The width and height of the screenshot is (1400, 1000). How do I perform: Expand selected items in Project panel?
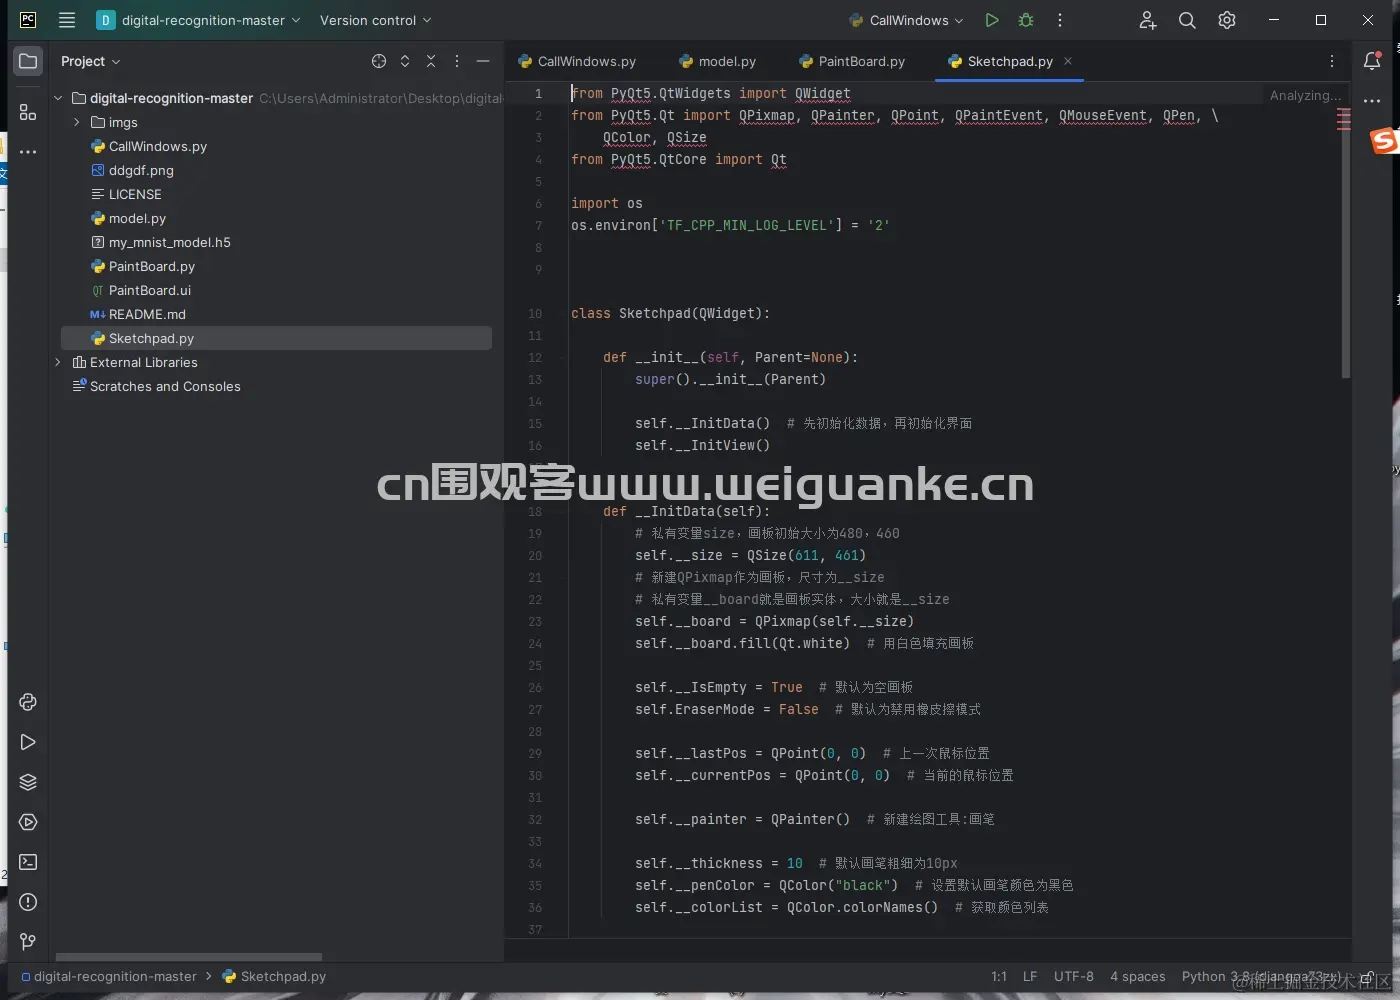pyautogui.click(x=405, y=61)
